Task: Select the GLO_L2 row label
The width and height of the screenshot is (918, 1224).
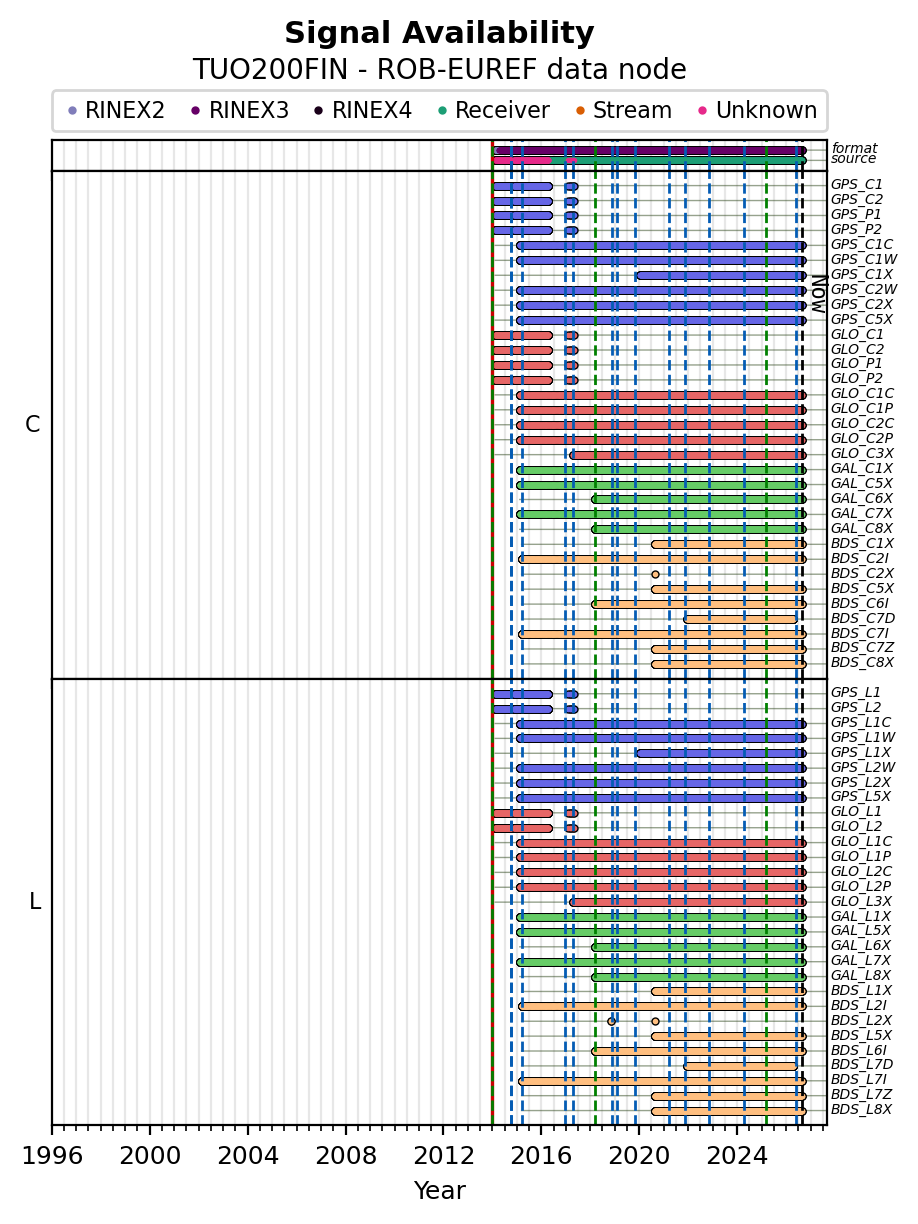Action: tap(856, 827)
